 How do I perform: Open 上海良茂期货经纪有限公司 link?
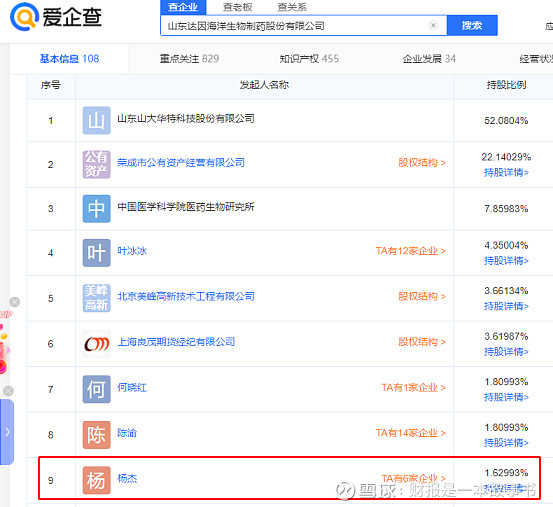coord(176,342)
